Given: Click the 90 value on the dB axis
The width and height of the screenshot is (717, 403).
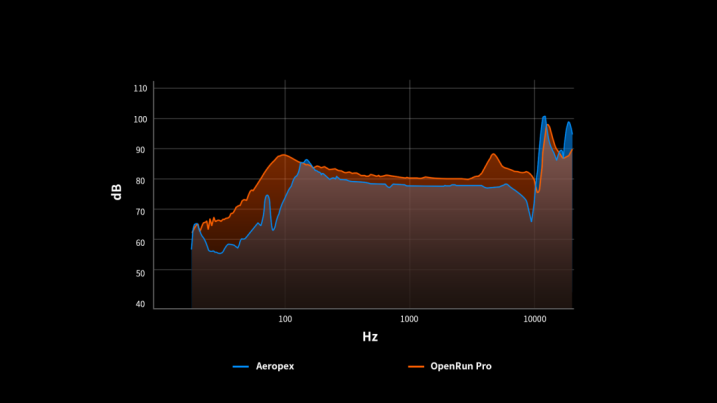Looking at the screenshot, I should coord(140,150).
